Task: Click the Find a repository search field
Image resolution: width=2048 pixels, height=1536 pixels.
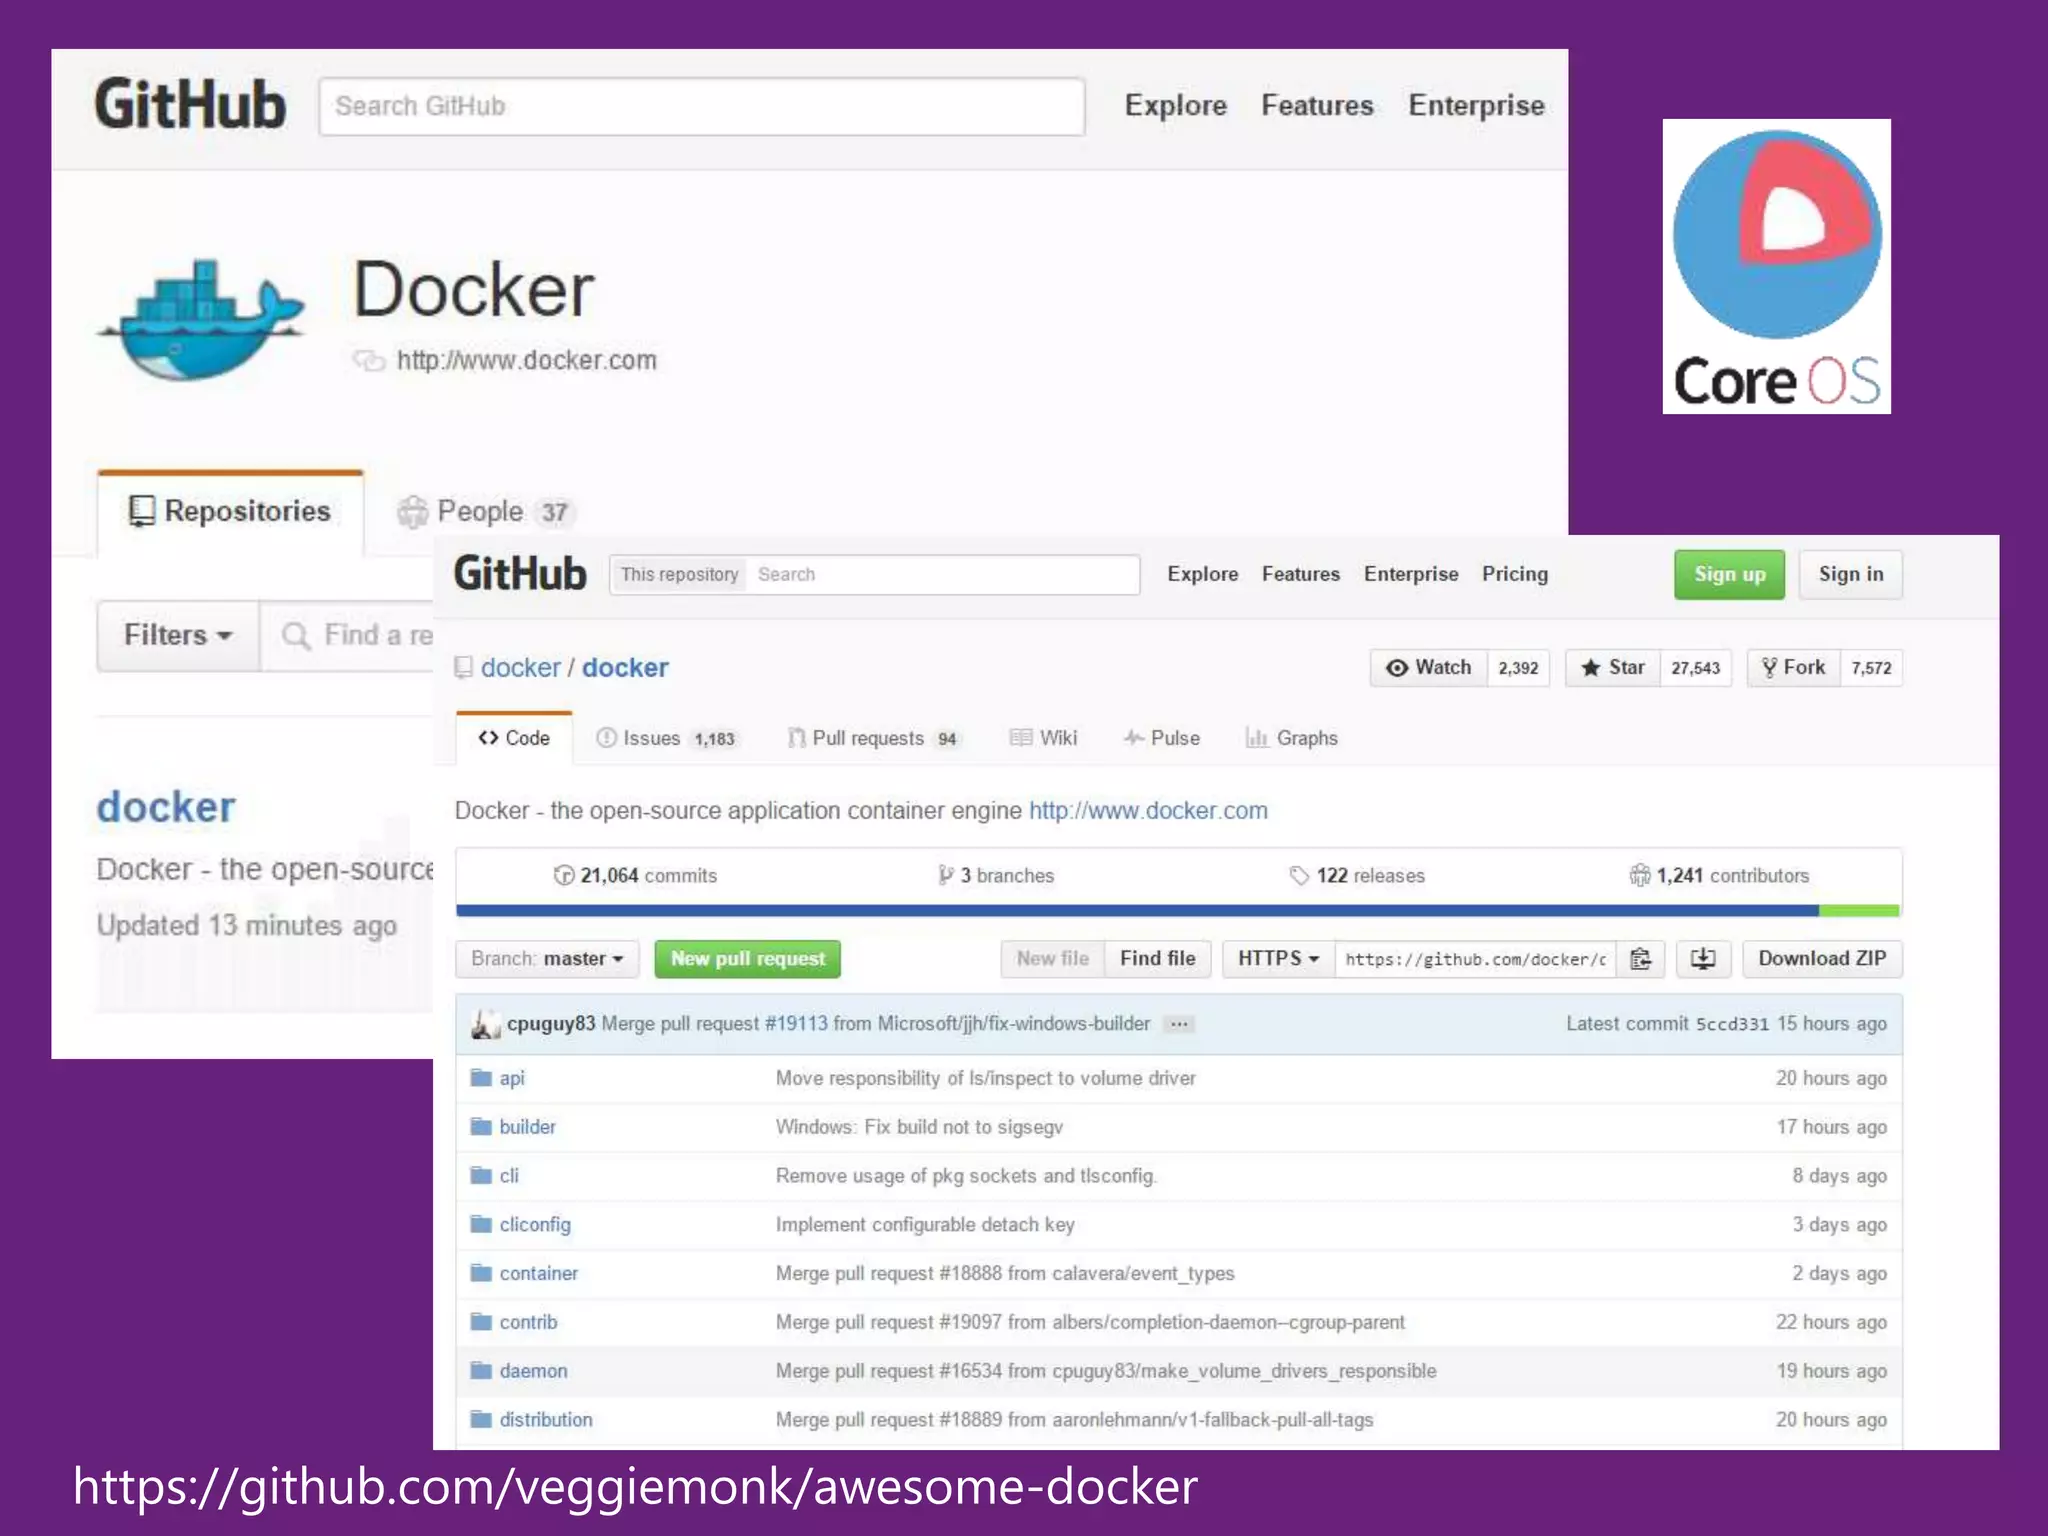Action: (348, 635)
